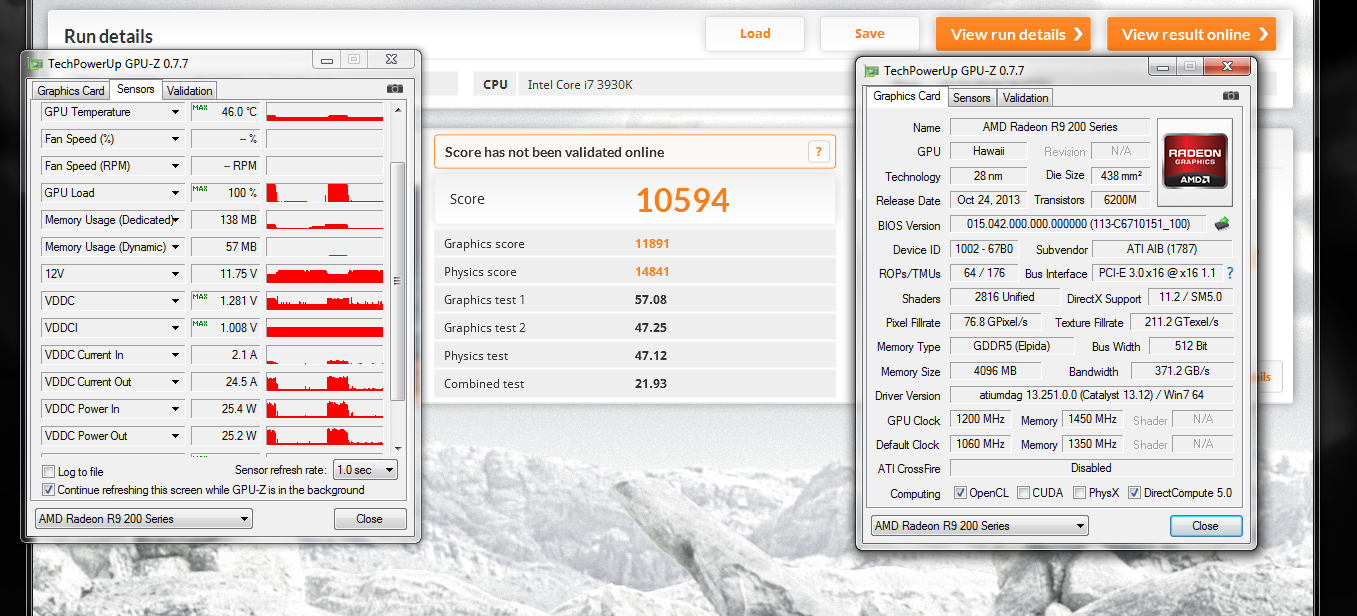Open the 12V sensor dropdown
The height and width of the screenshot is (616, 1357).
tap(175, 274)
